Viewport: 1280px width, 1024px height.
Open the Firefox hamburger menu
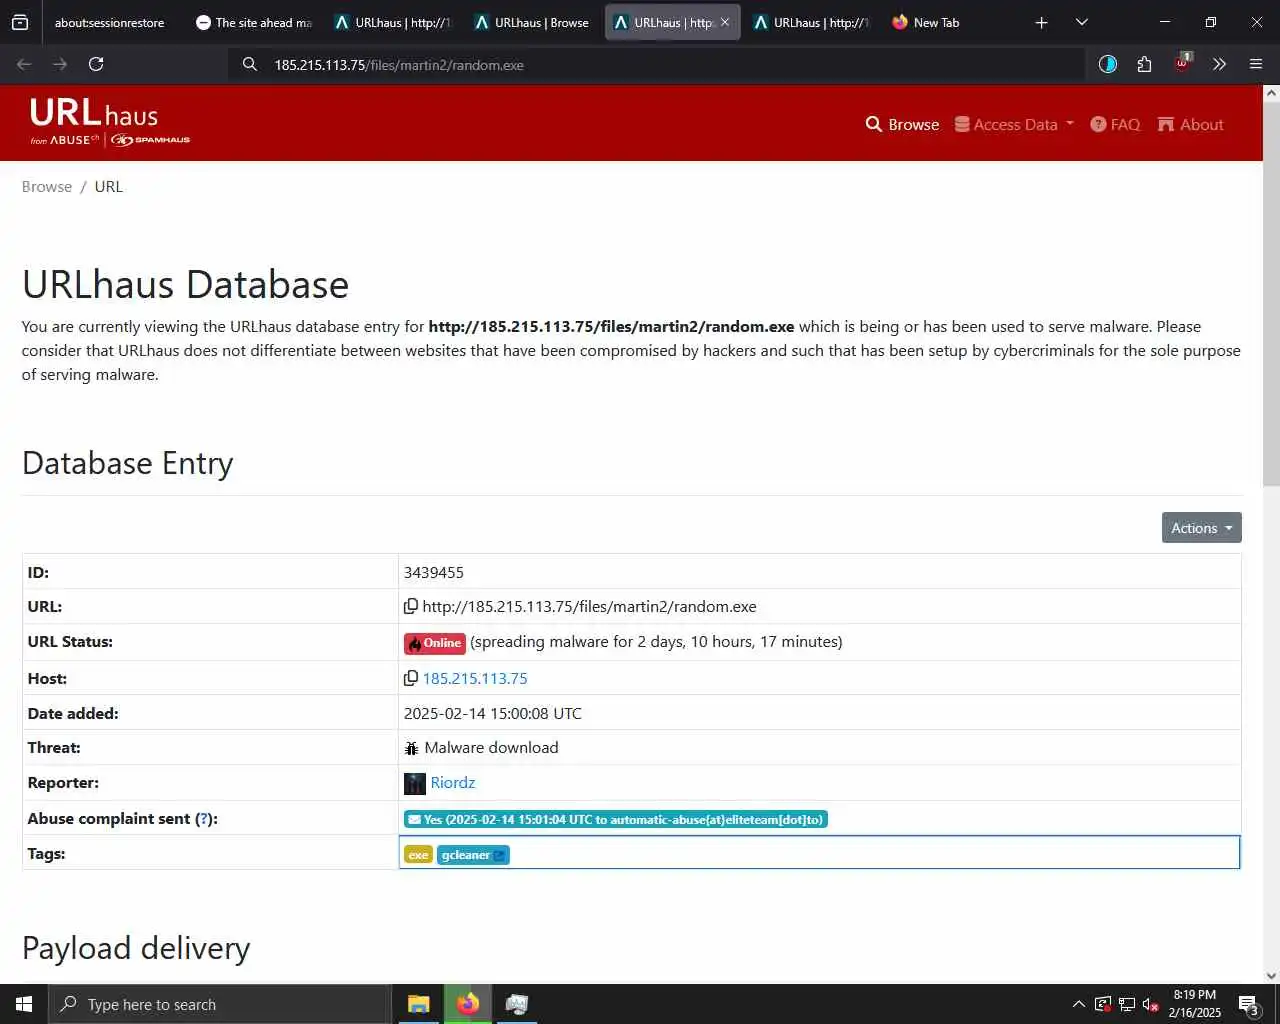(x=1256, y=64)
